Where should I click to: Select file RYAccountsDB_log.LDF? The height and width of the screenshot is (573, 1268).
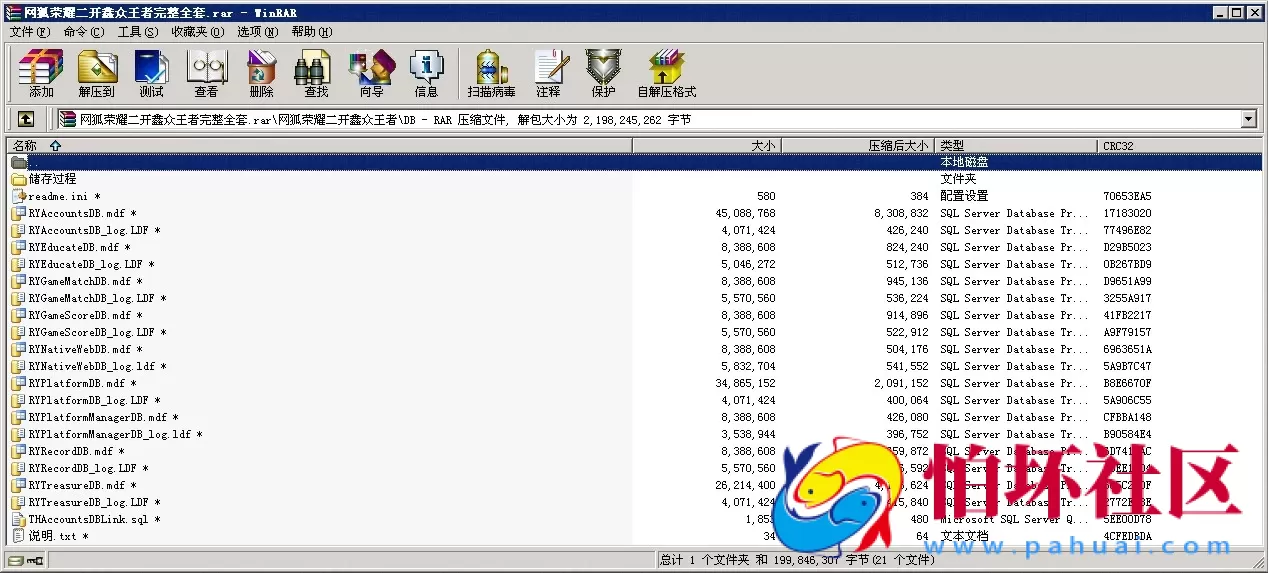pyautogui.click(x=634, y=230)
